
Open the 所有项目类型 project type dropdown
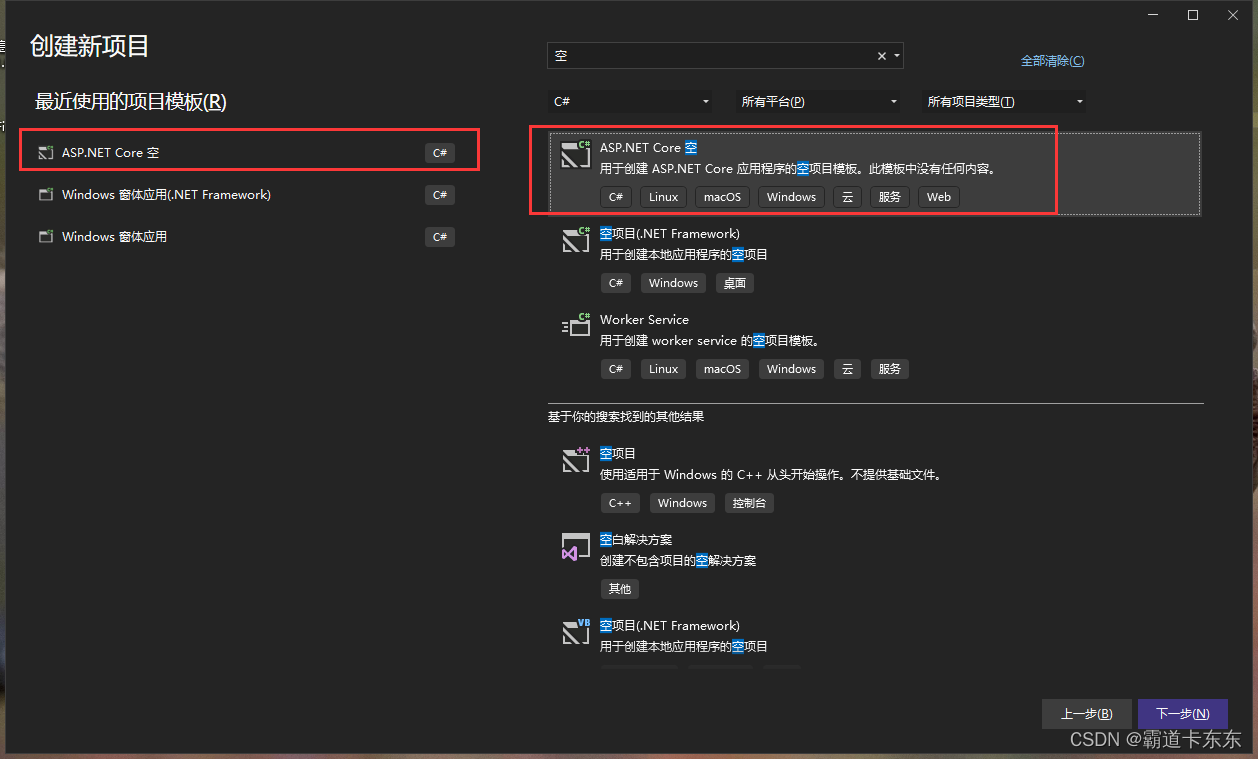click(x=1004, y=102)
